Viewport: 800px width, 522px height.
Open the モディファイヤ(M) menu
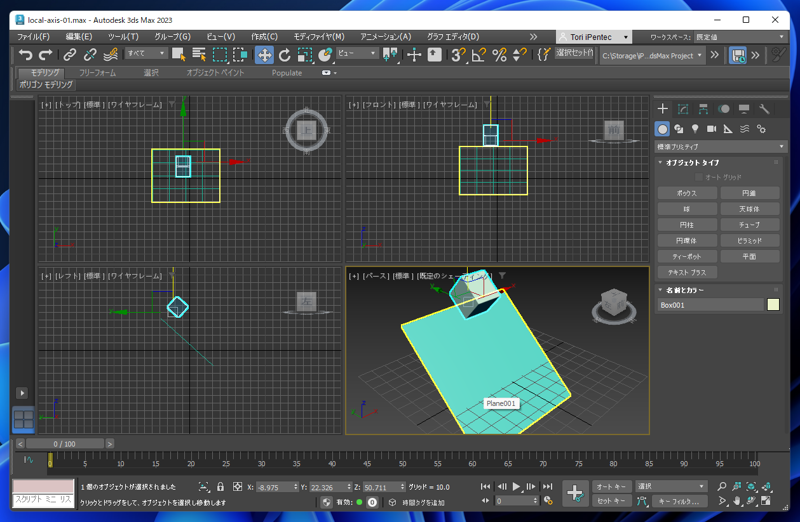[319, 37]
